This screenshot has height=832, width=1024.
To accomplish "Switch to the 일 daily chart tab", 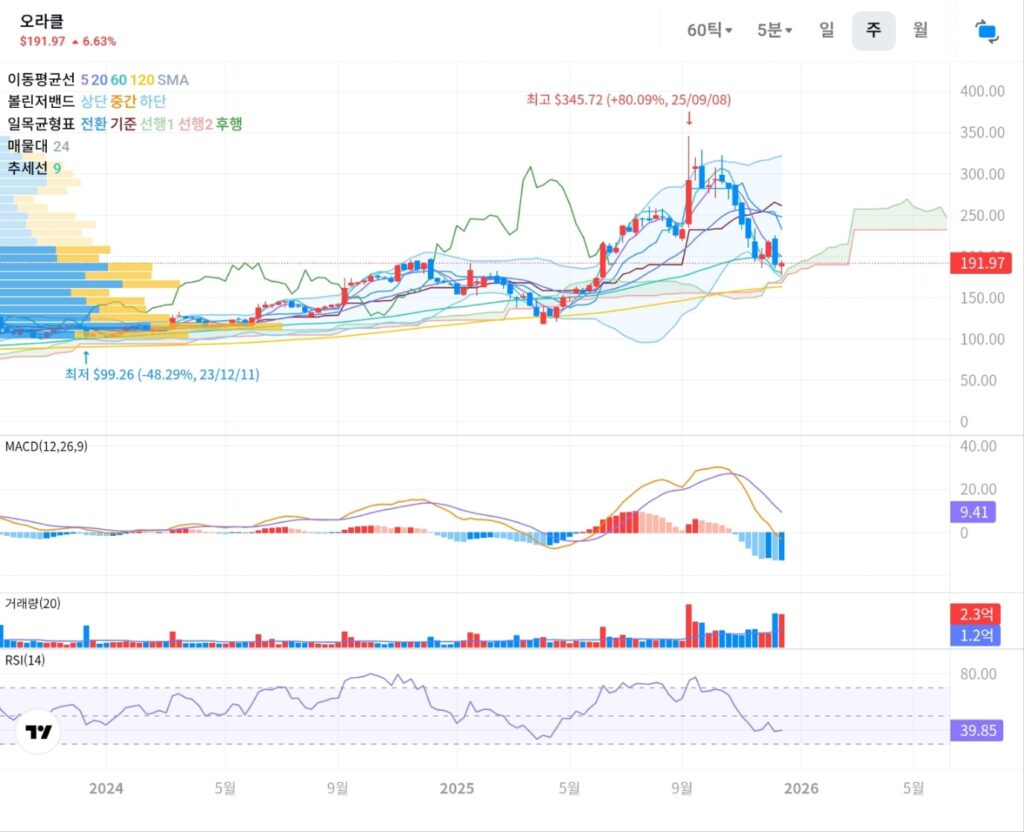I will point(826,31).
